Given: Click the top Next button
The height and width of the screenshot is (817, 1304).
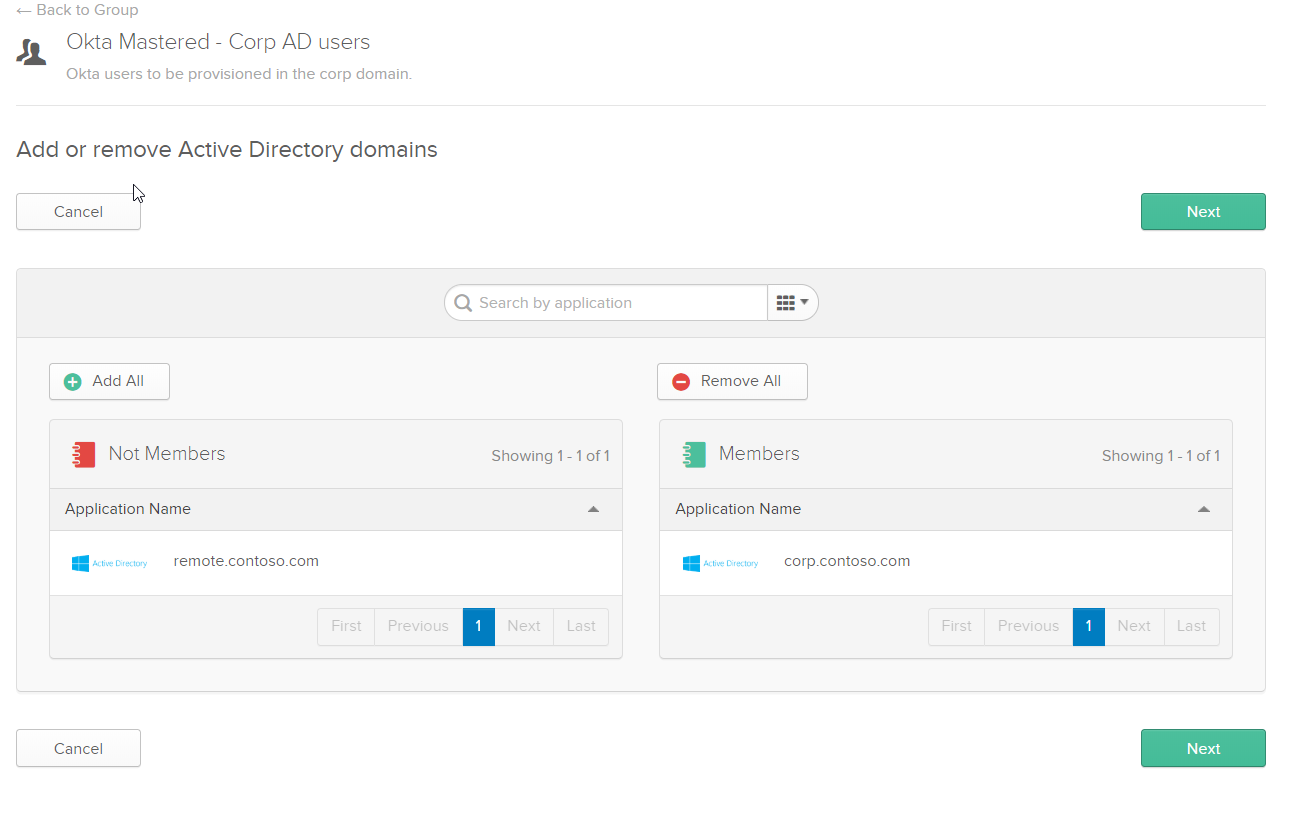Looking at the screenshot, I should (x=1203, y=212).
